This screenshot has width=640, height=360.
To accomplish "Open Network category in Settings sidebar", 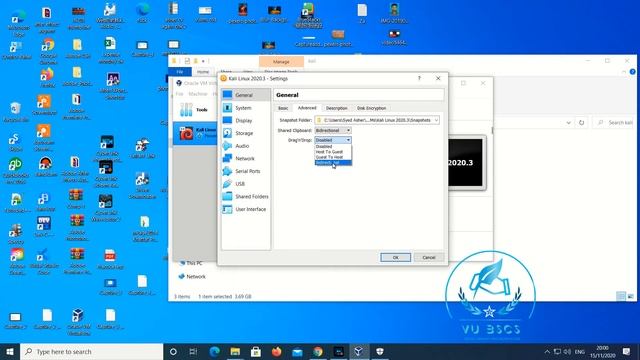I will pos(245,158).
